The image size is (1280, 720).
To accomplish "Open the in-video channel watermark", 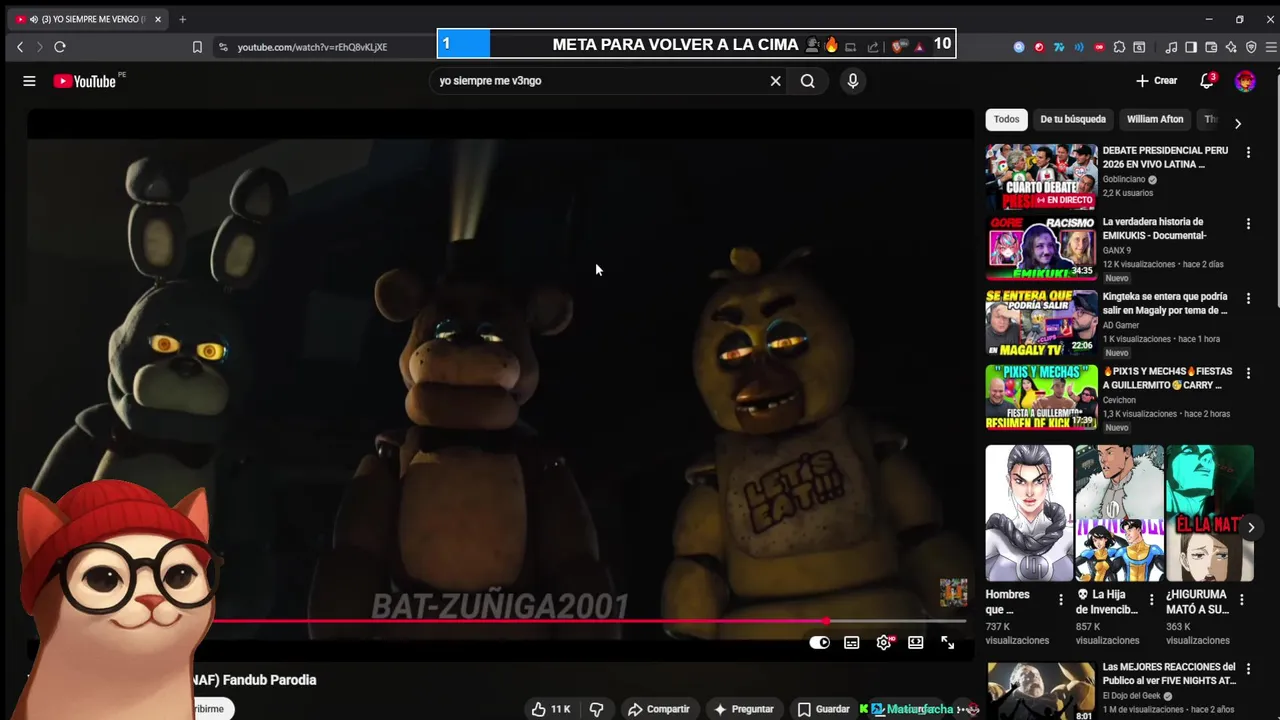I will (x=953, y=592).
